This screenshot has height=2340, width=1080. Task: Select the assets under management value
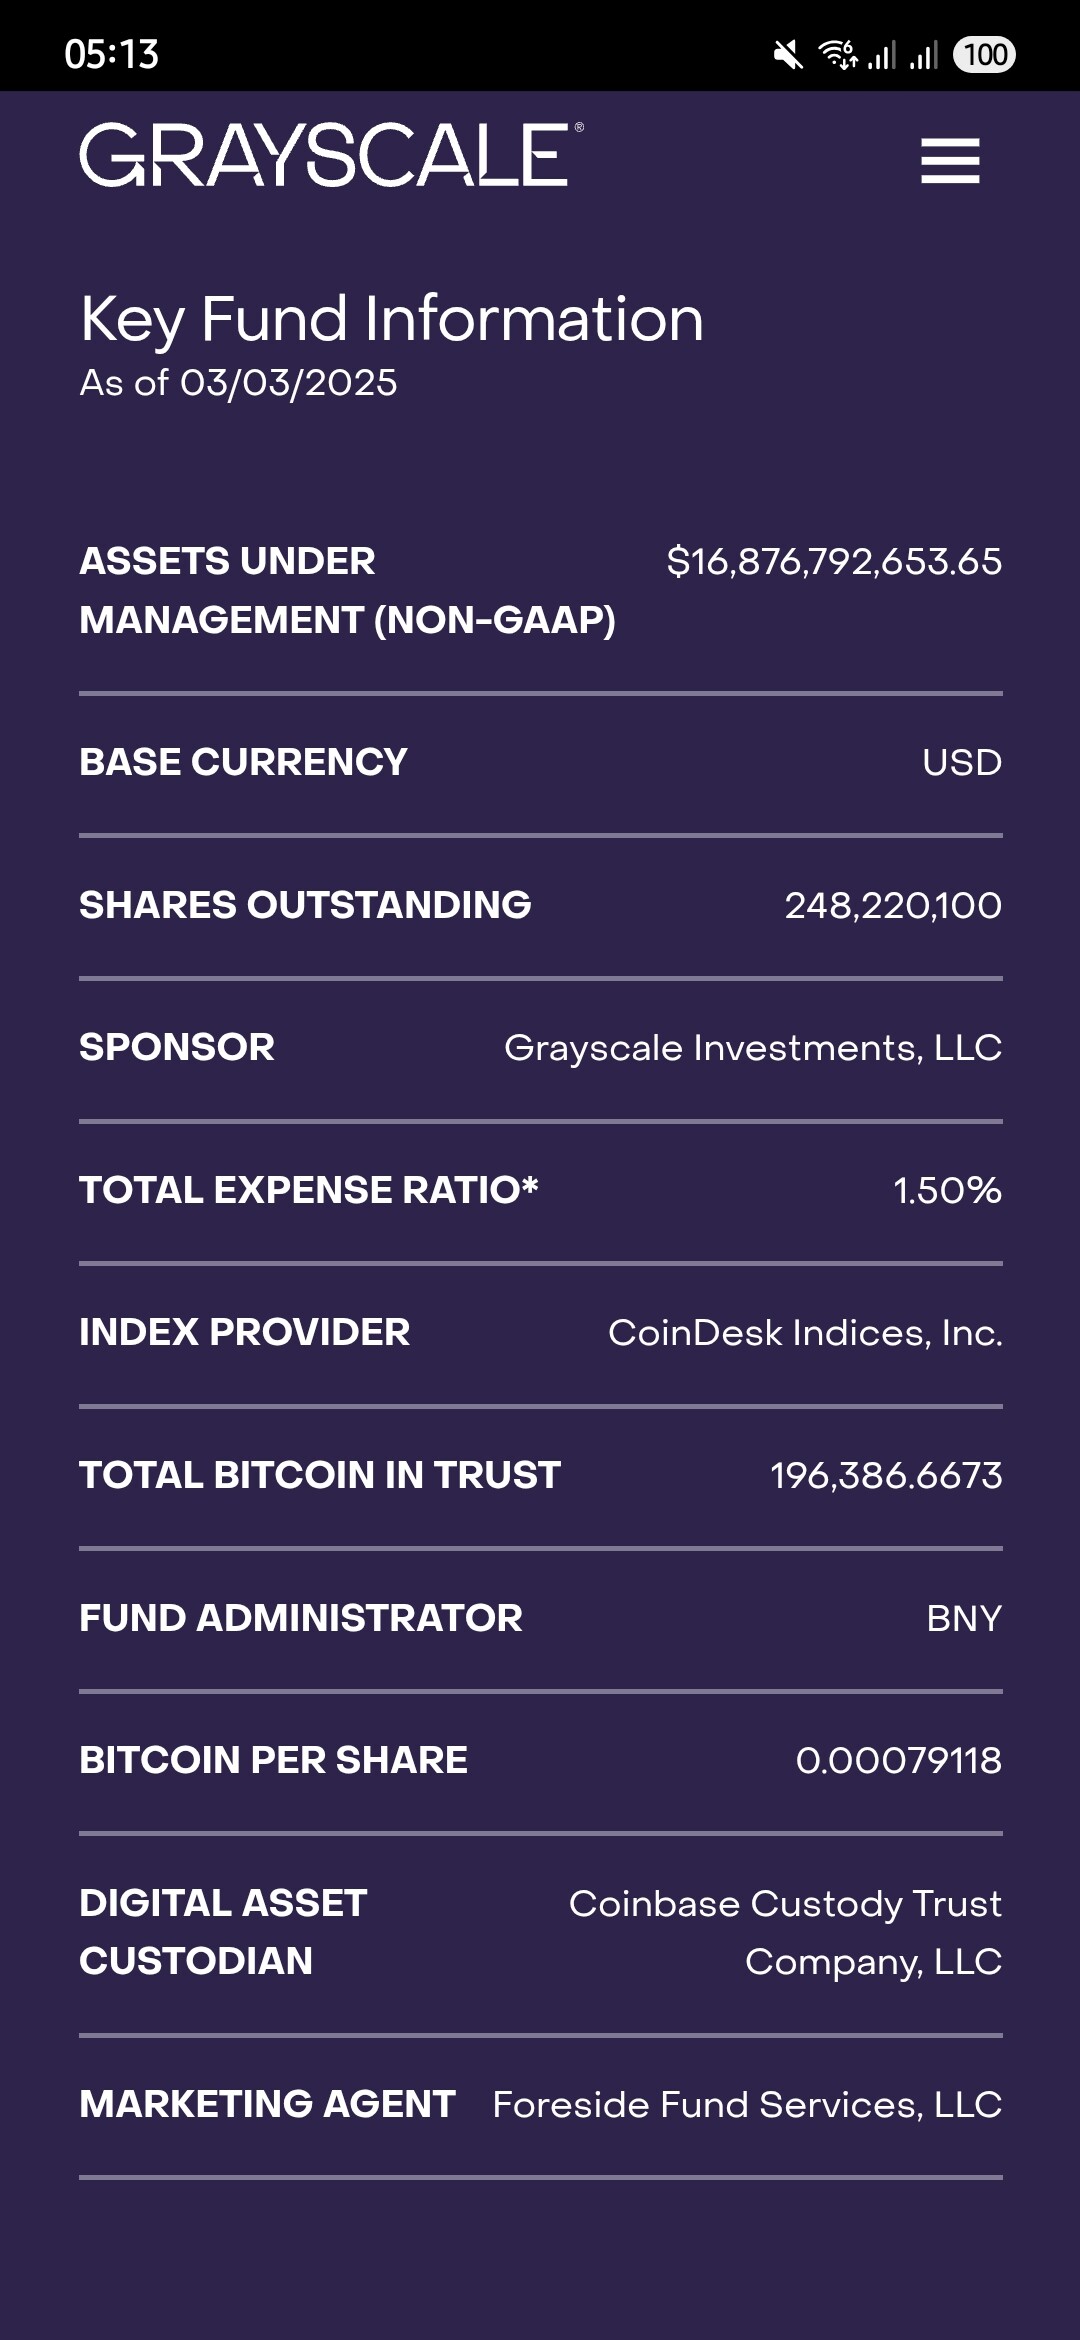(x=834, y=562)
